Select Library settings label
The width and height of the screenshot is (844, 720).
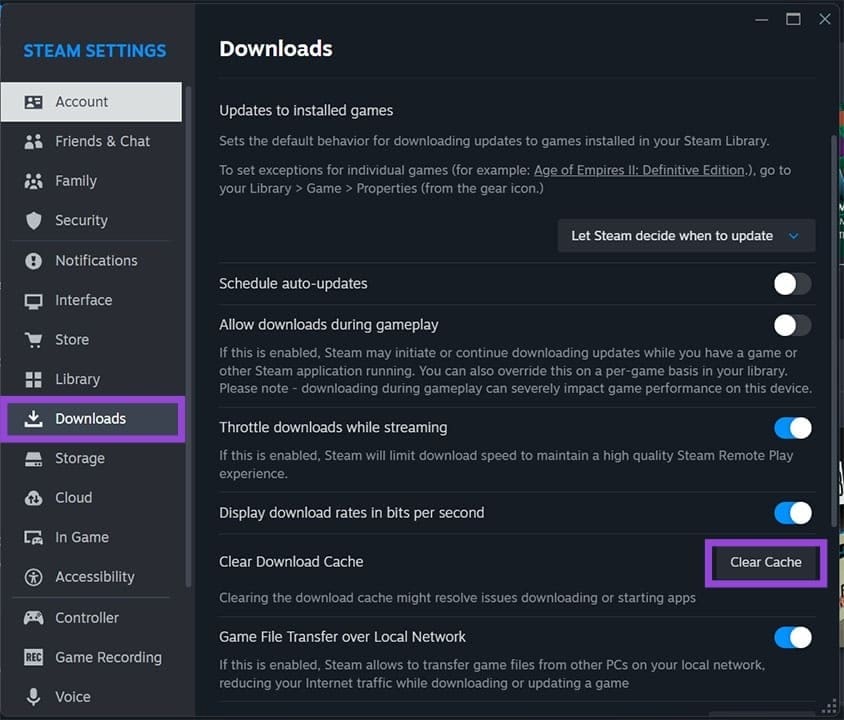(x=78, y=379)
